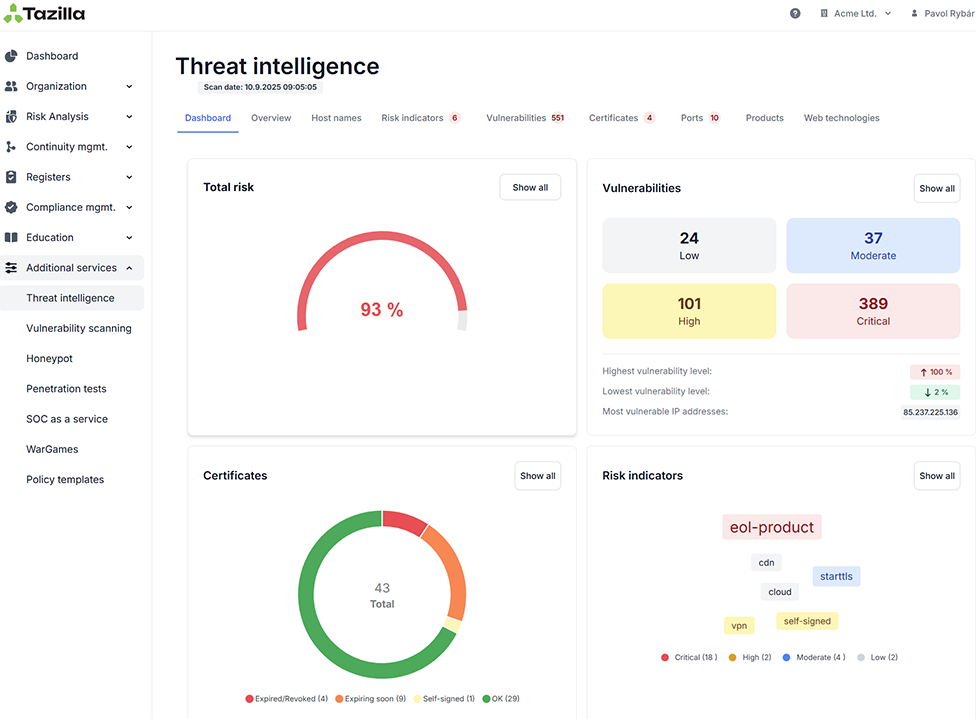
Task: Click the Compliance mgmt. badge icon
Action: point(11,207)
